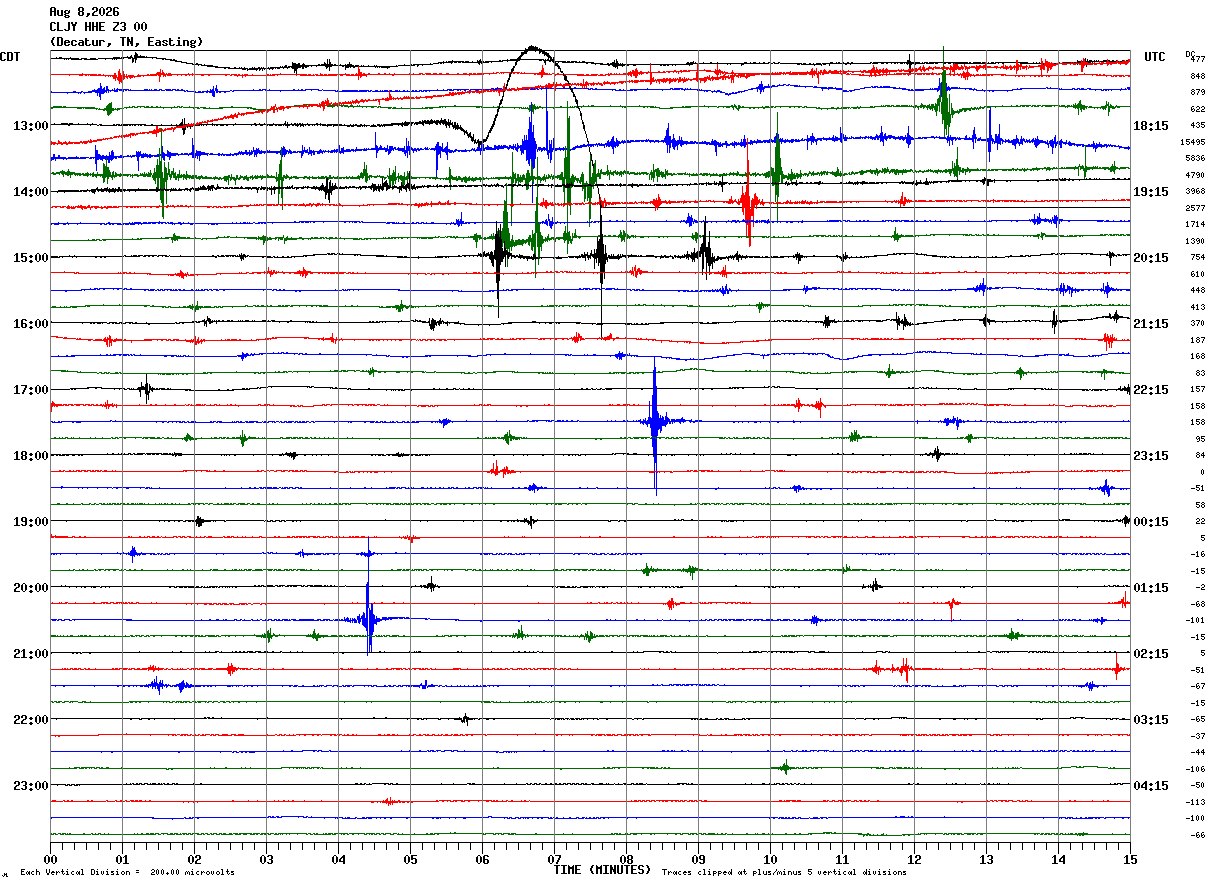Click the 18:15 UTC time marker
Screen dimensions: 1210x886
point(1151,126)
